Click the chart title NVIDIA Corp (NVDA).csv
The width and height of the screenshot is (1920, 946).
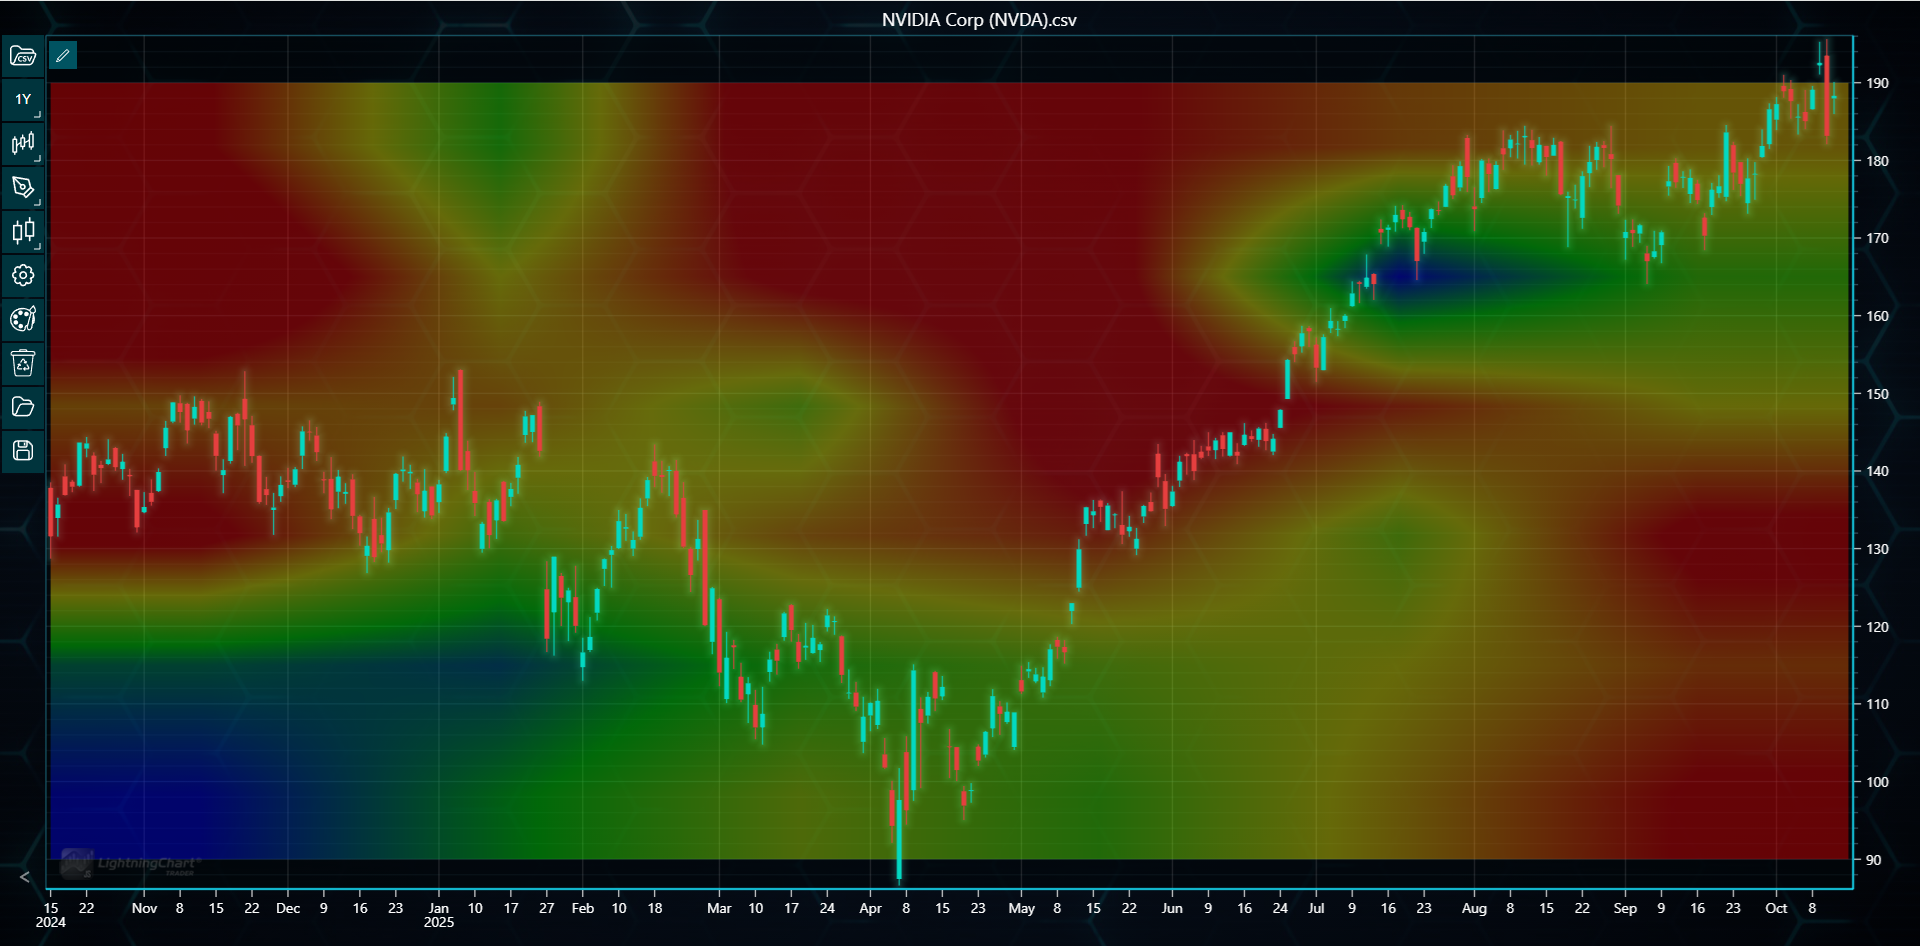coord(979,20)
